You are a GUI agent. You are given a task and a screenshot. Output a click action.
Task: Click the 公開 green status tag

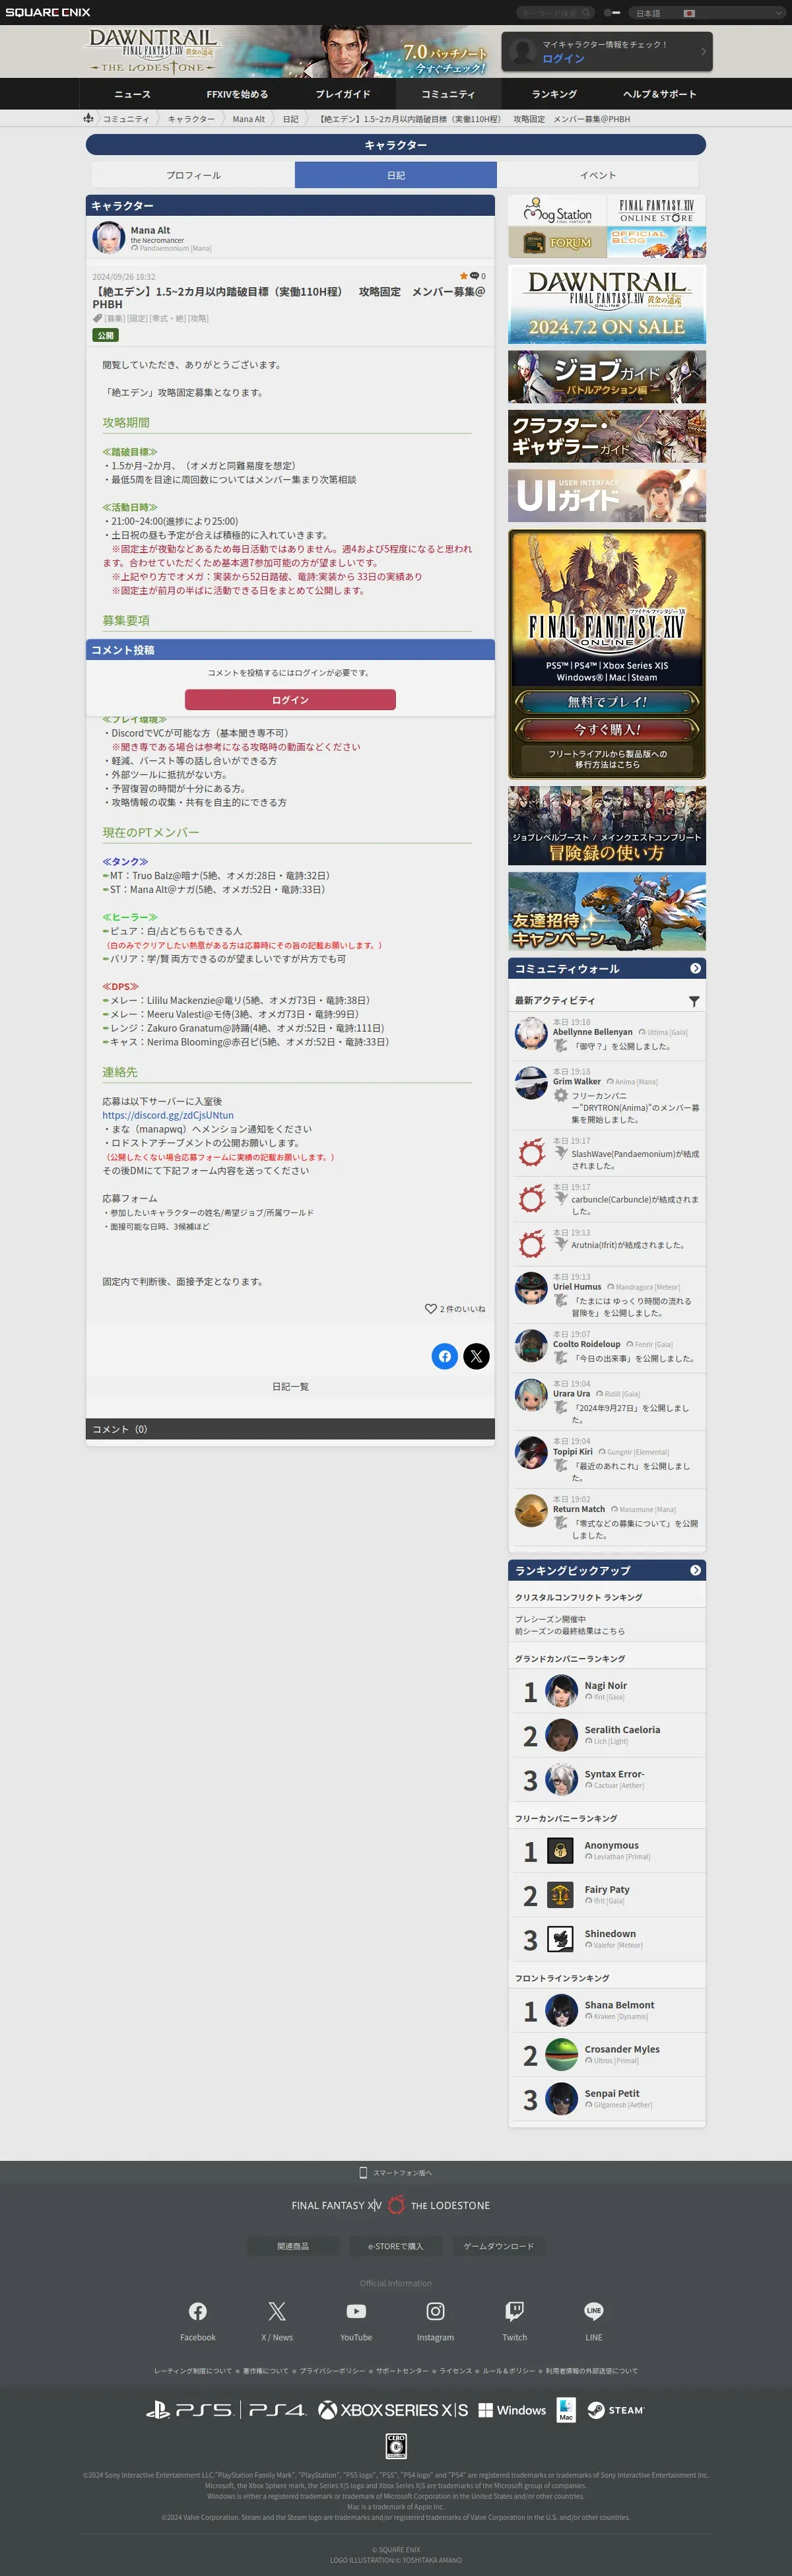click(x=105, y=336)
